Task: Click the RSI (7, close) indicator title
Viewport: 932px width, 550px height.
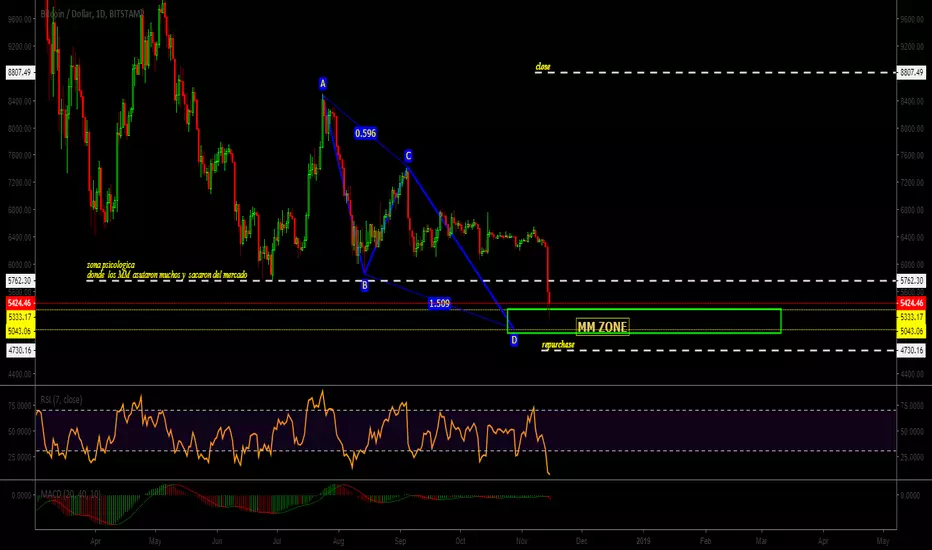Action: tap(61, 400)
